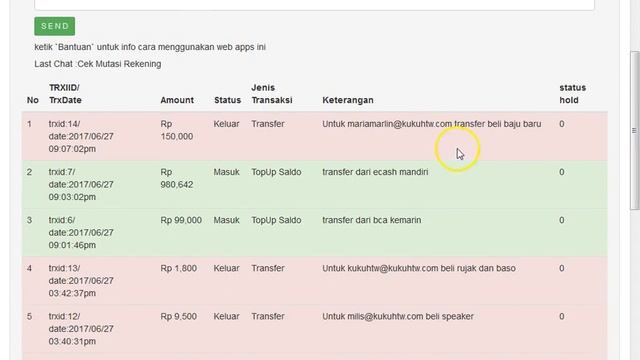
Task: Click 'transfer dari ecash mandiri' description
Action: point(376,172)
